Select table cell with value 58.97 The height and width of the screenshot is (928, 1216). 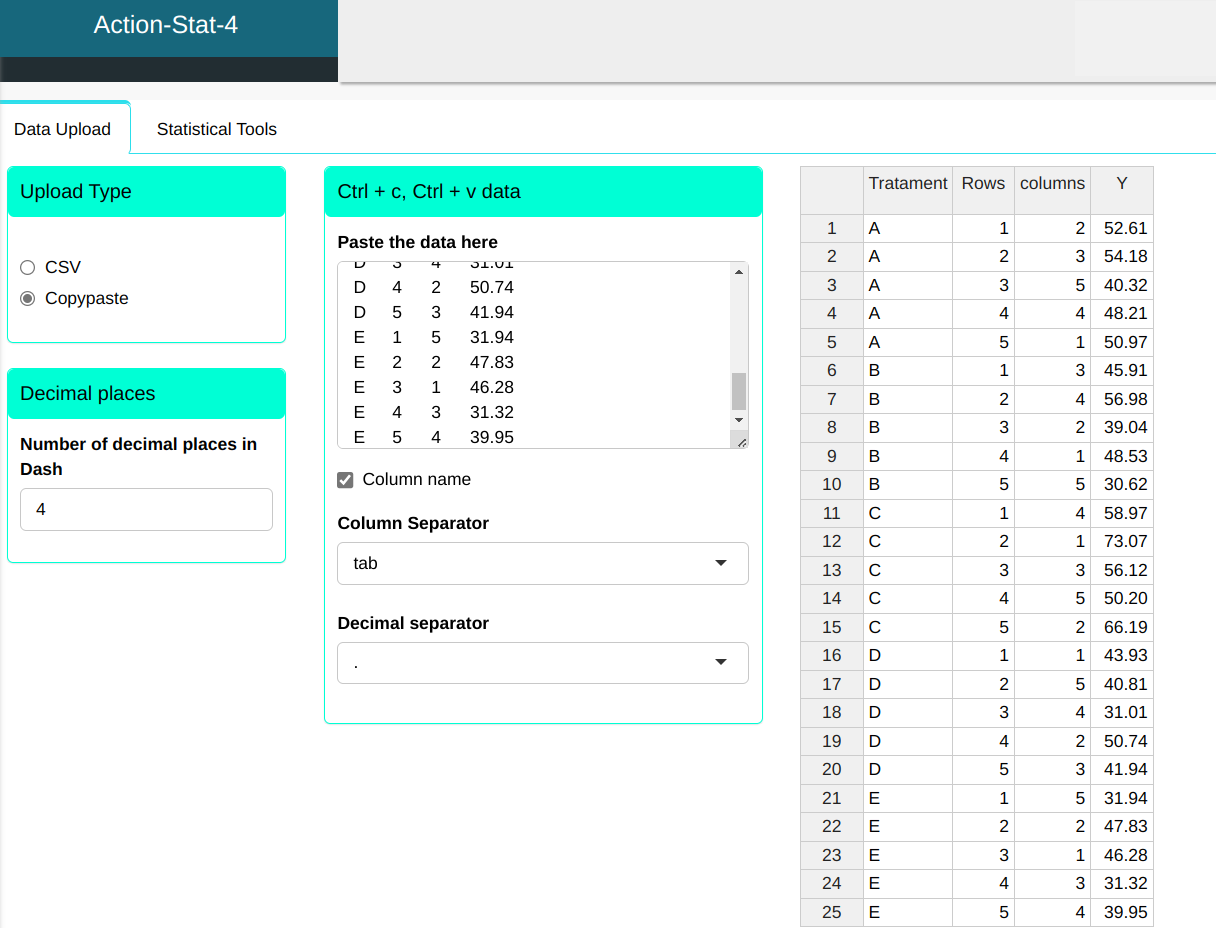[1122, 513]
